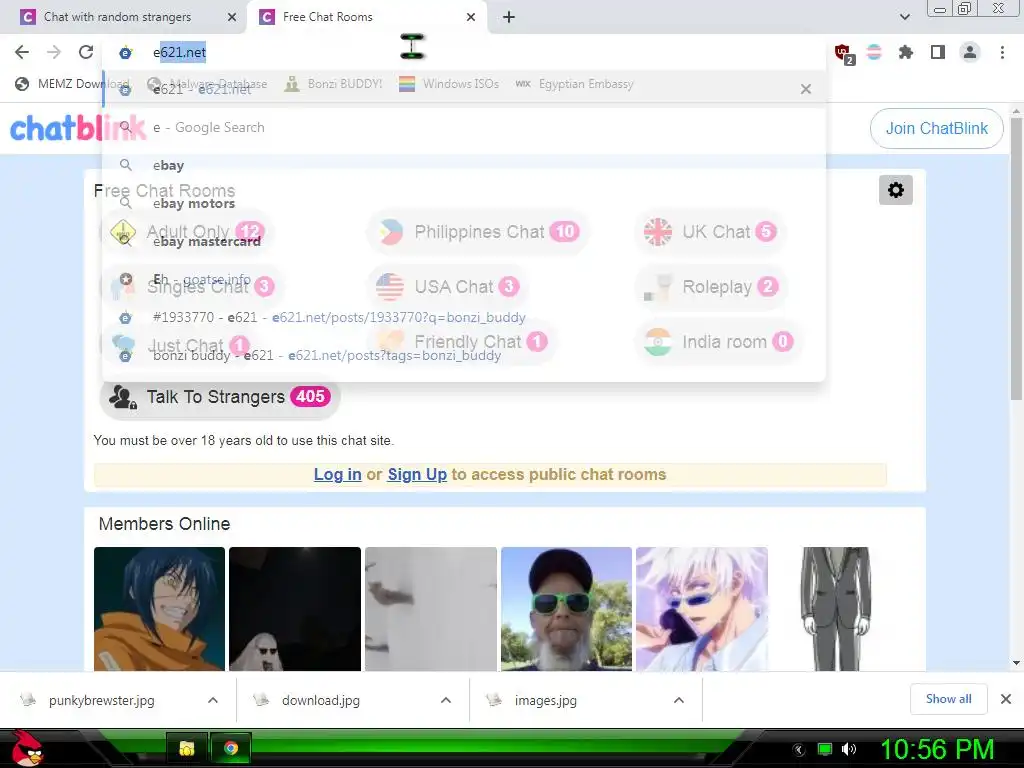
Task: Click the Join ChatBlink button
Action: point(936,129)
